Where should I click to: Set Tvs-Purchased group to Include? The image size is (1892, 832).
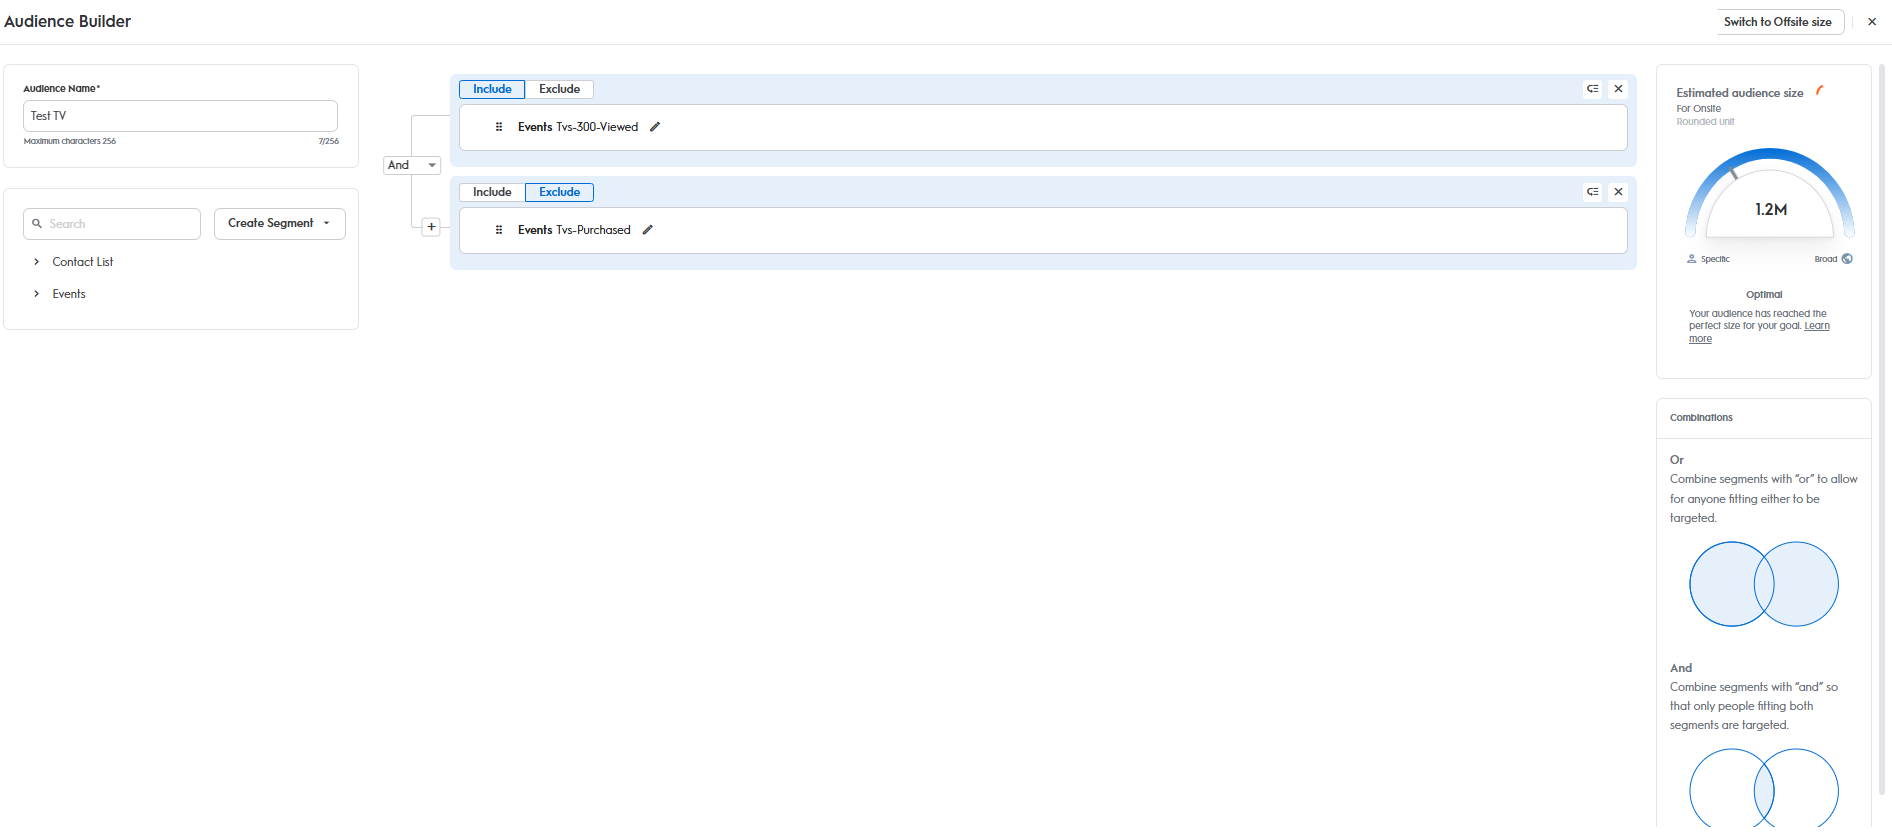coord(492,192)
